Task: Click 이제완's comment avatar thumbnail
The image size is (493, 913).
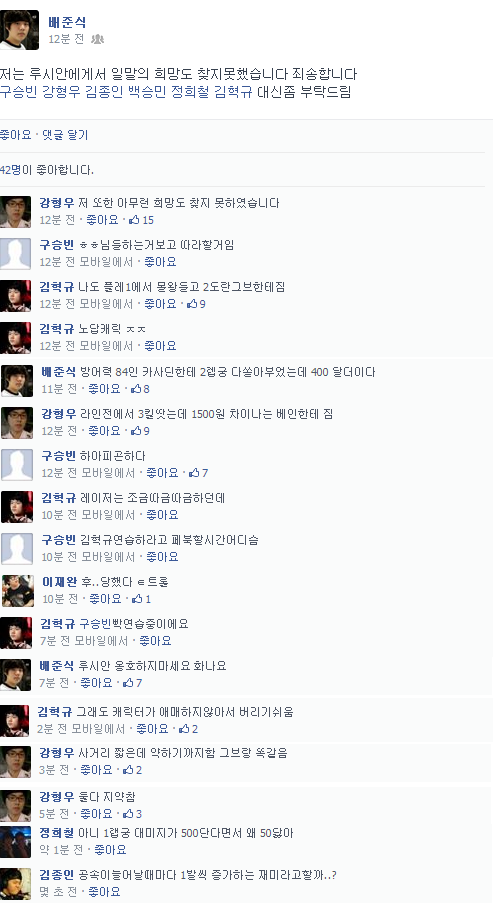Action: 17,590
